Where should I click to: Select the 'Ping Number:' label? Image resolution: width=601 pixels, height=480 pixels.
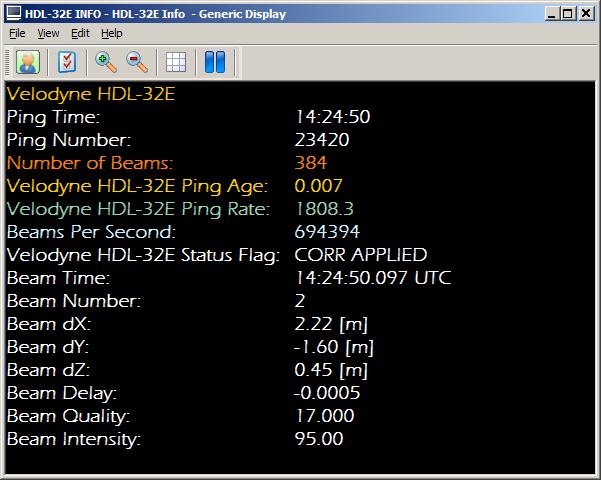point(69,140)
